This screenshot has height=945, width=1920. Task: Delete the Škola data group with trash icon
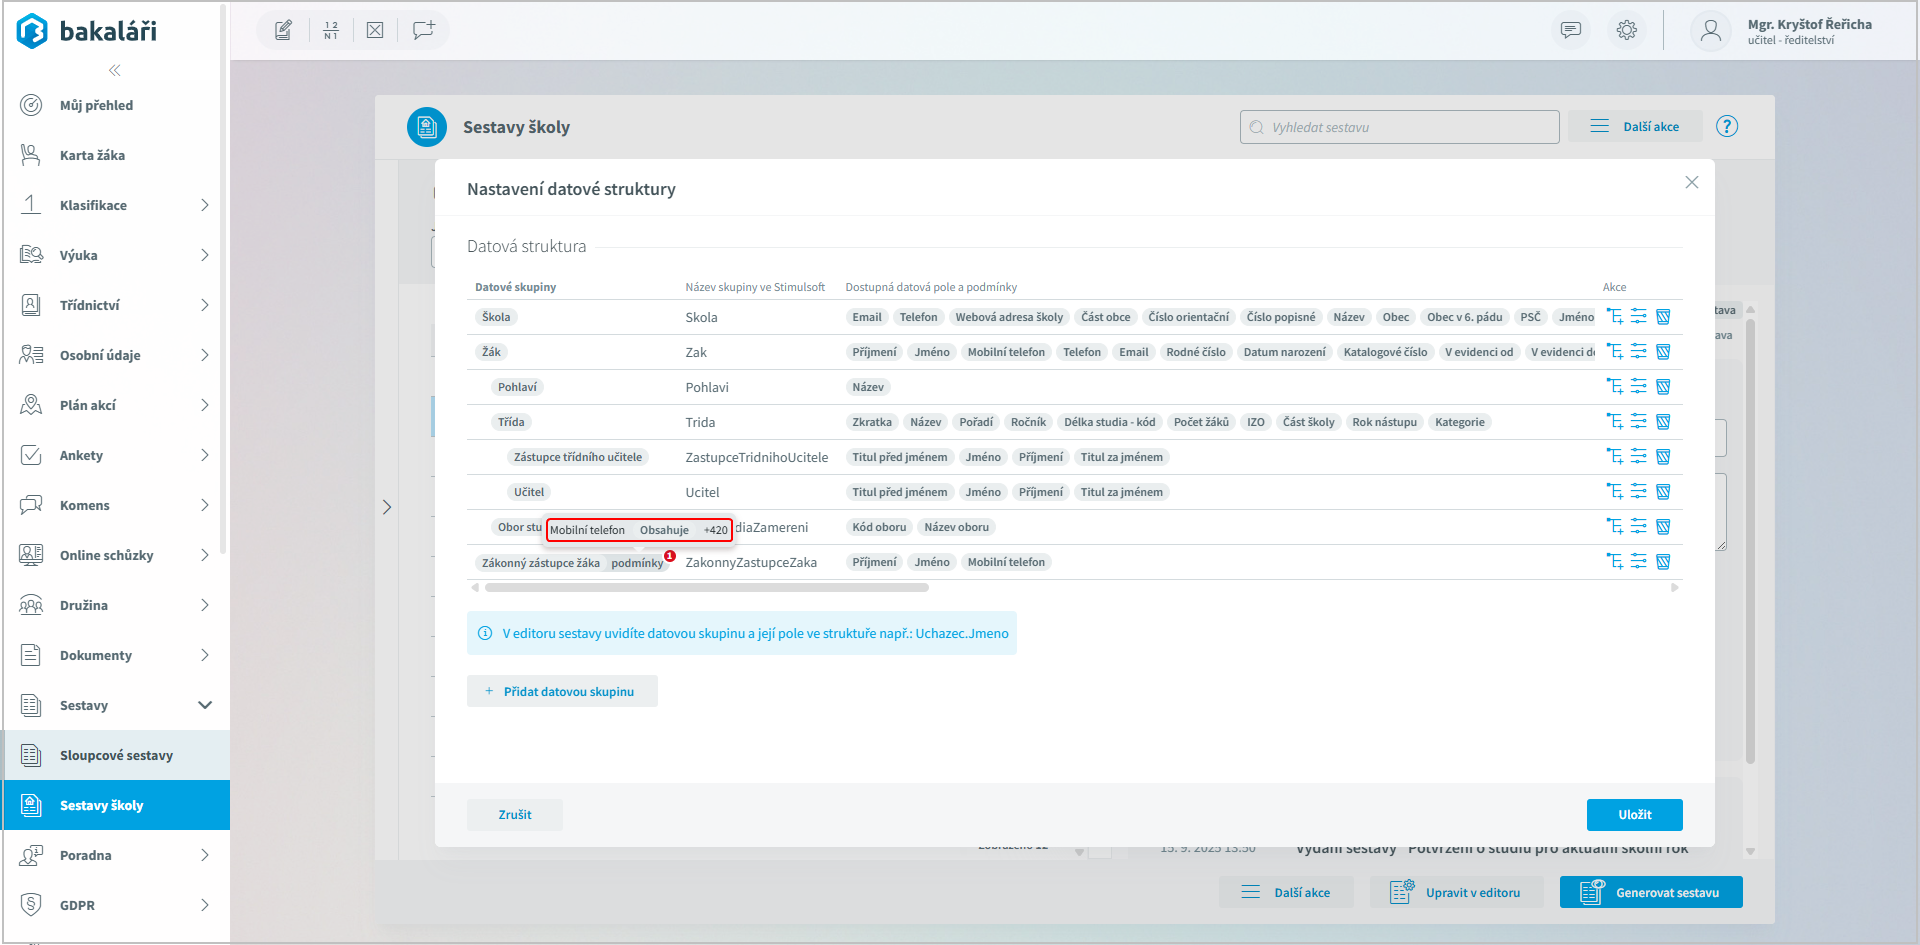click(x=1663, y=317)
